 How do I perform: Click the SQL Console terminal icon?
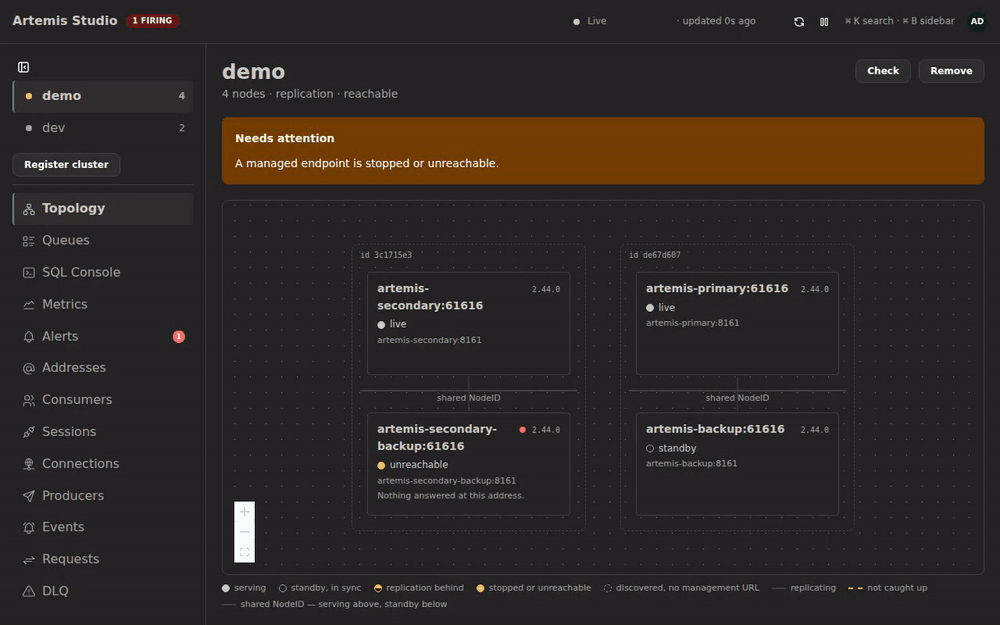[29, 273]
